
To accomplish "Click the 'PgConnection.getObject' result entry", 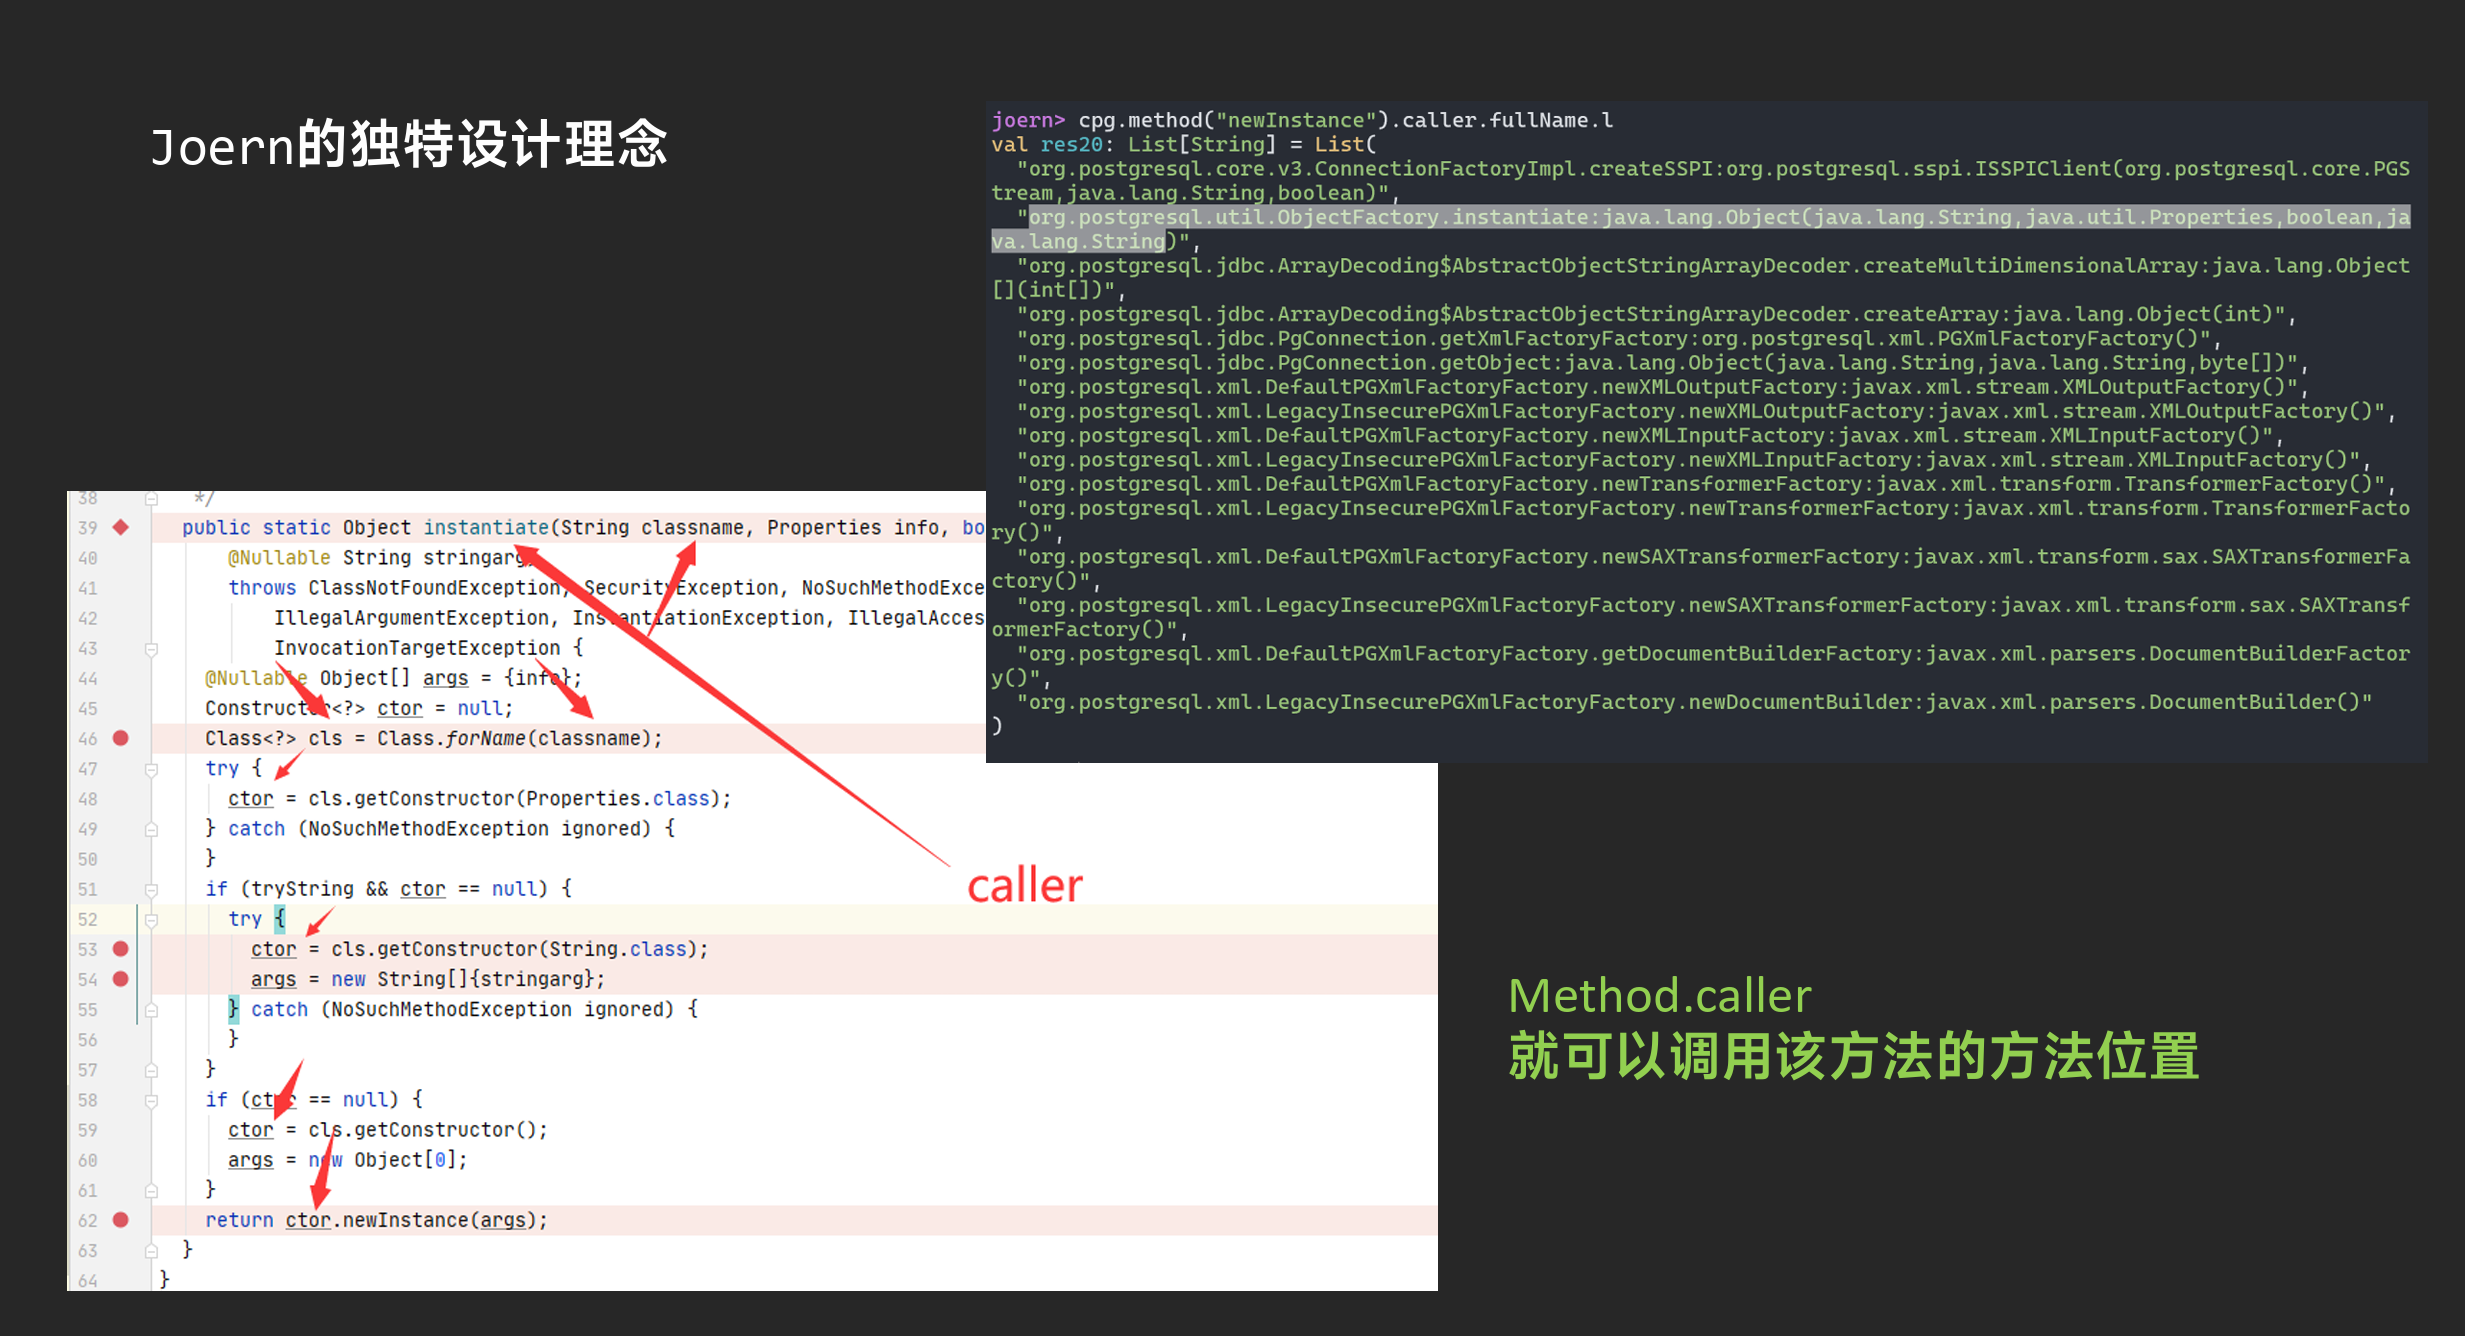I will coord(1662,362).
